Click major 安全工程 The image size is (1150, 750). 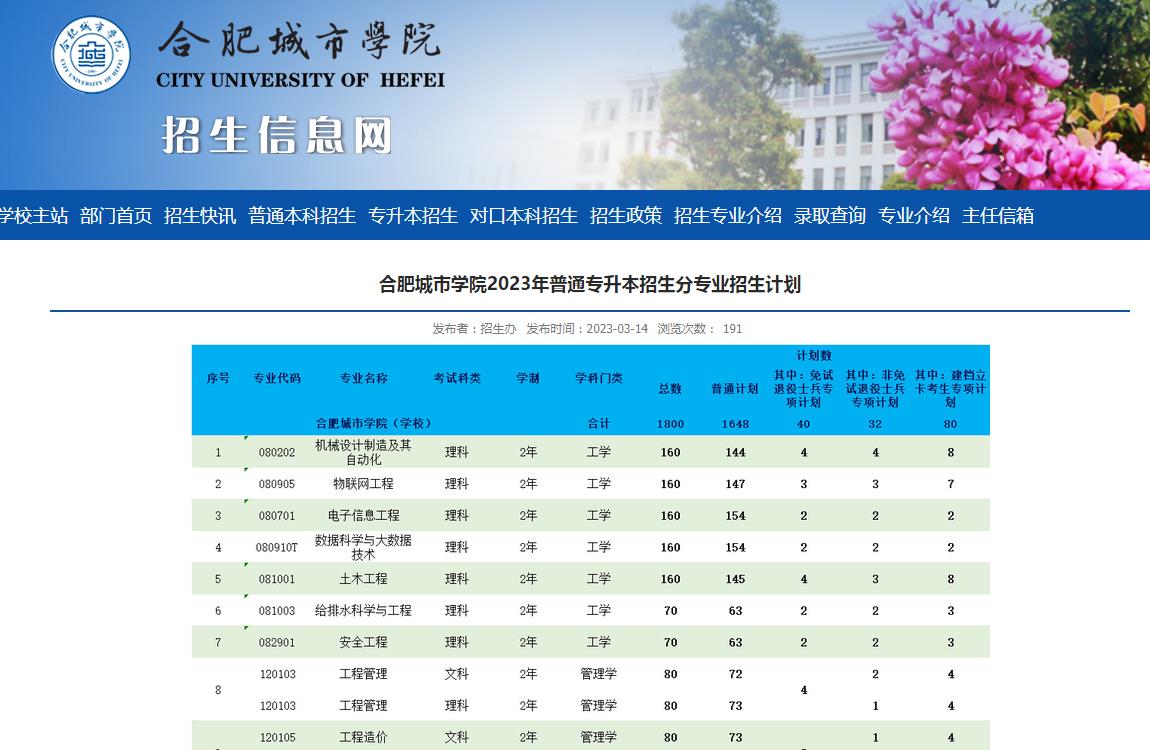pyautogui.click(x=364, y=642)
